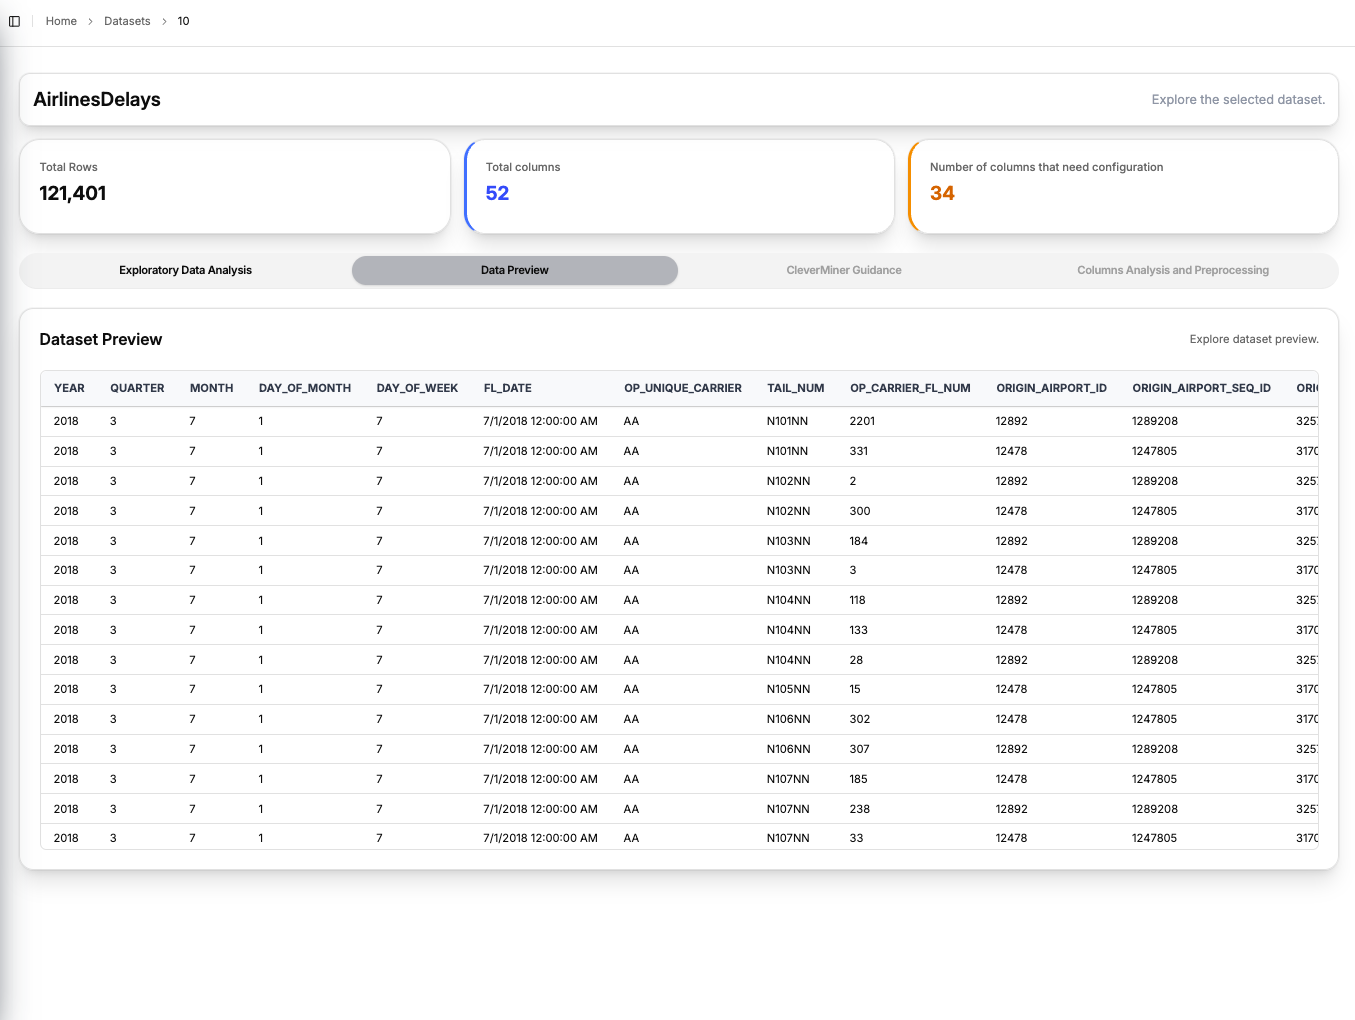Click the columns needing configuration card
The height and width of the screenshot is (1020, 1355).
(x=1123, y=186)
